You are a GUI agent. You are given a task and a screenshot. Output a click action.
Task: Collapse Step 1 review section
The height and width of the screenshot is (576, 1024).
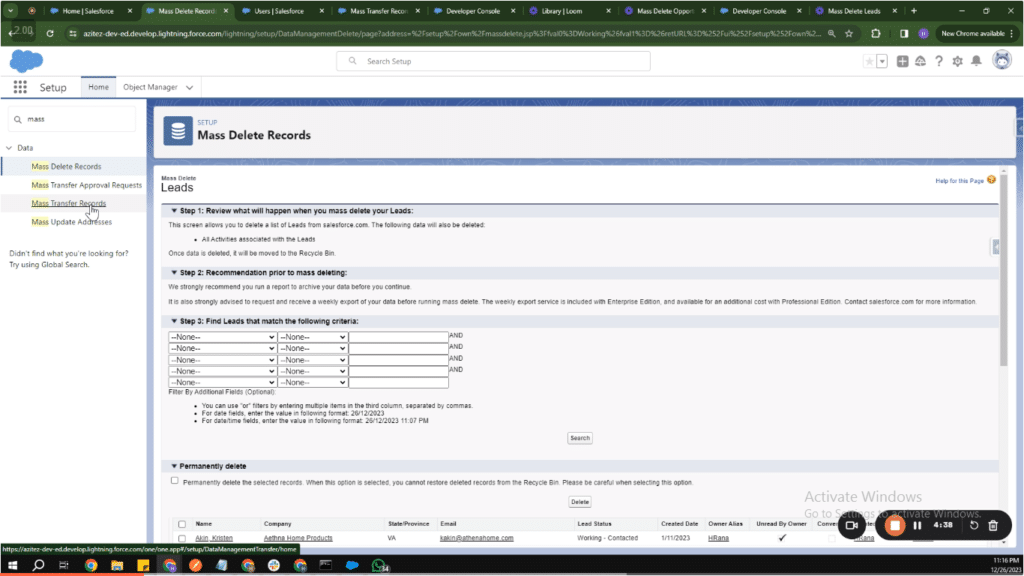tap(174, 211)
